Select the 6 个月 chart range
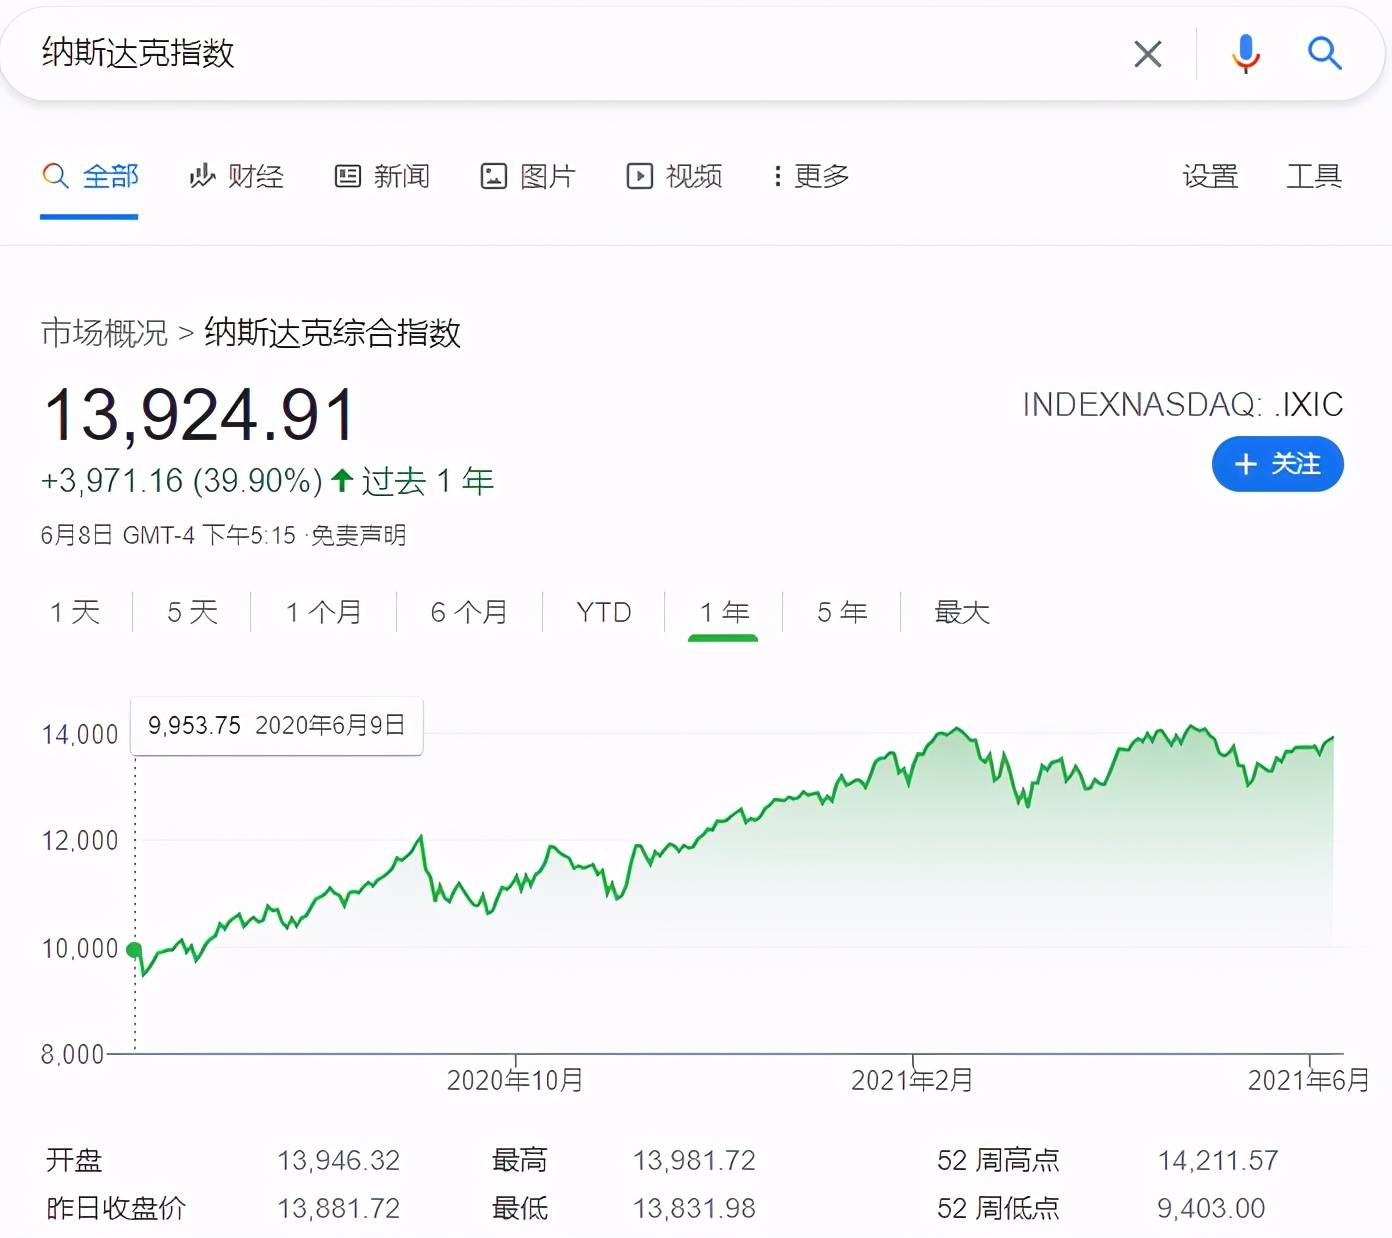This screenshot has height=1238, width=1392. [x=469, y=612]
